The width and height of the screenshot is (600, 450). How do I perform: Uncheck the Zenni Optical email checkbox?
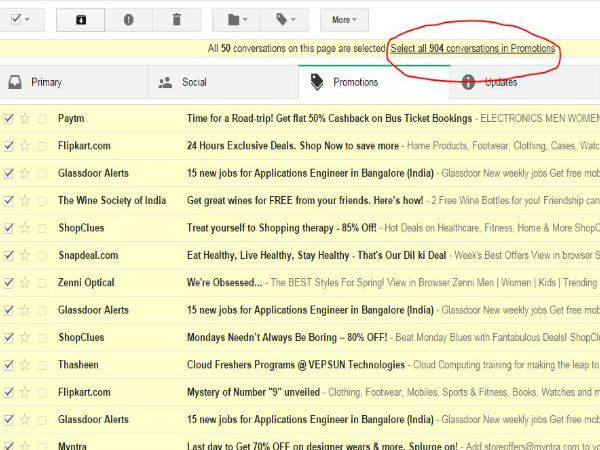coord(8,283)
